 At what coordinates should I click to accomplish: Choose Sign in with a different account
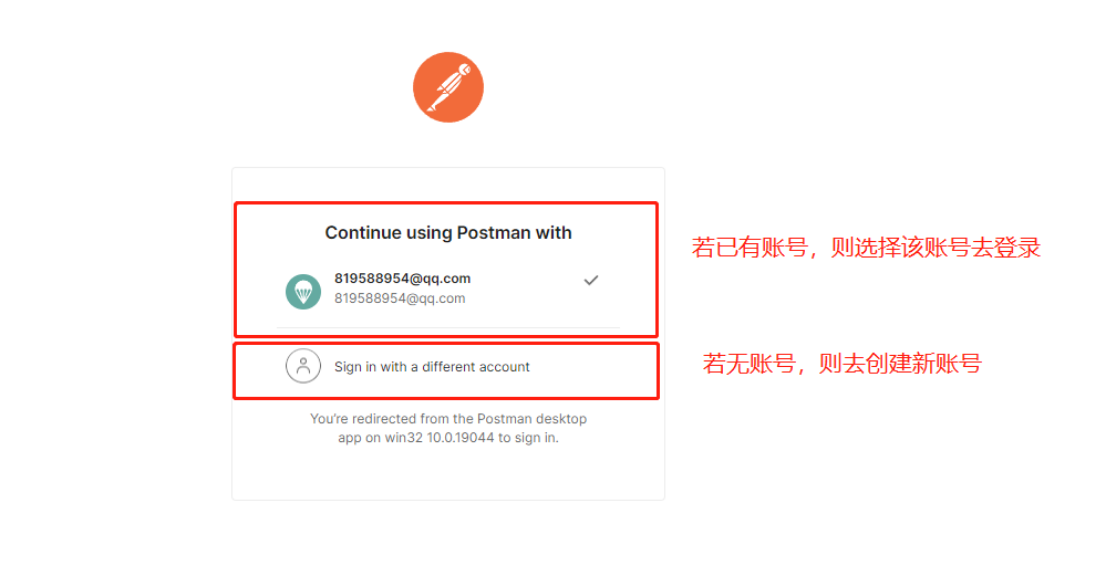click(x=431, y=367)
